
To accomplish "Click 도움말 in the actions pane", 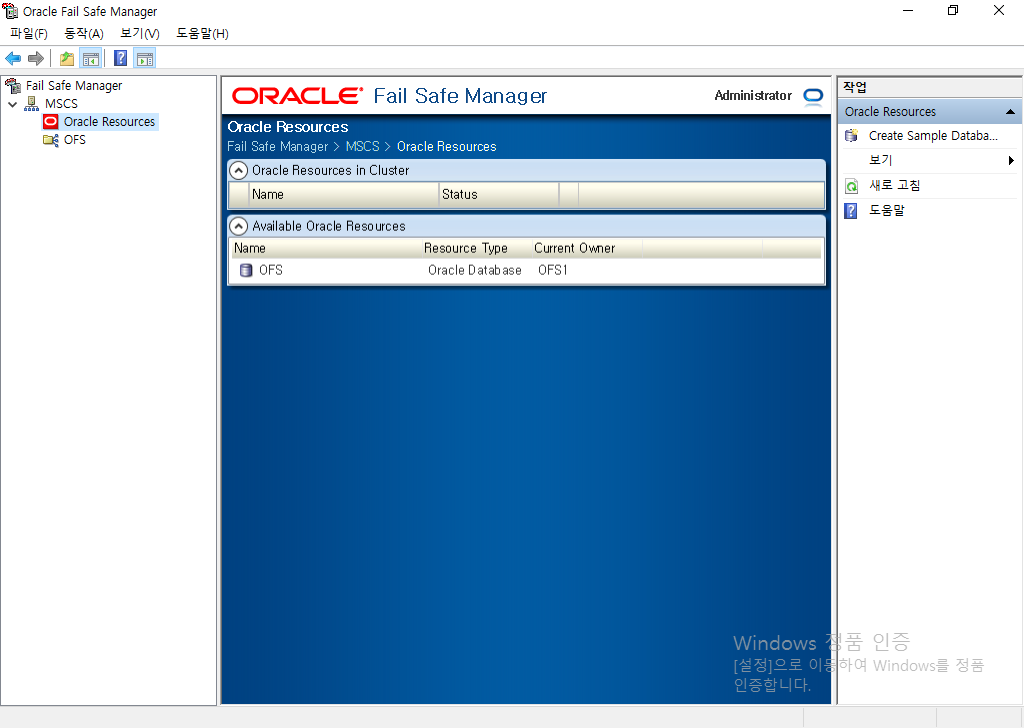I will point(886,210).
